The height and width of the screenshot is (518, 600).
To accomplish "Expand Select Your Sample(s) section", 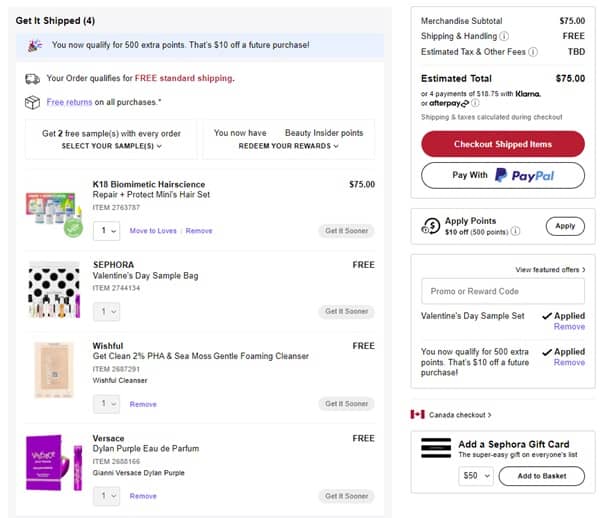I will (x=110, y=146).
